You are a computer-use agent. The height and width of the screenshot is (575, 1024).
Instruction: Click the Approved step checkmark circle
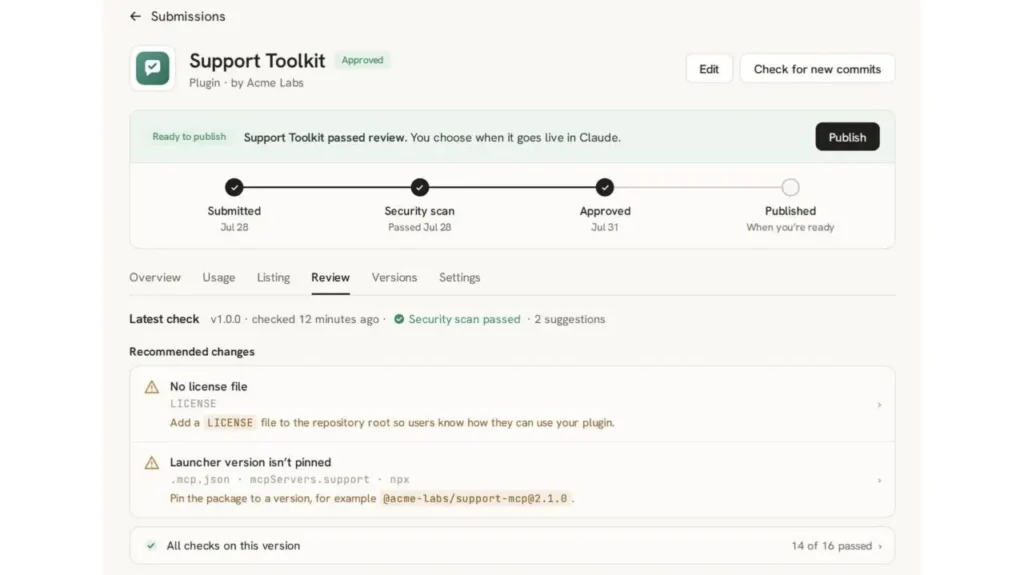point(605,188)
